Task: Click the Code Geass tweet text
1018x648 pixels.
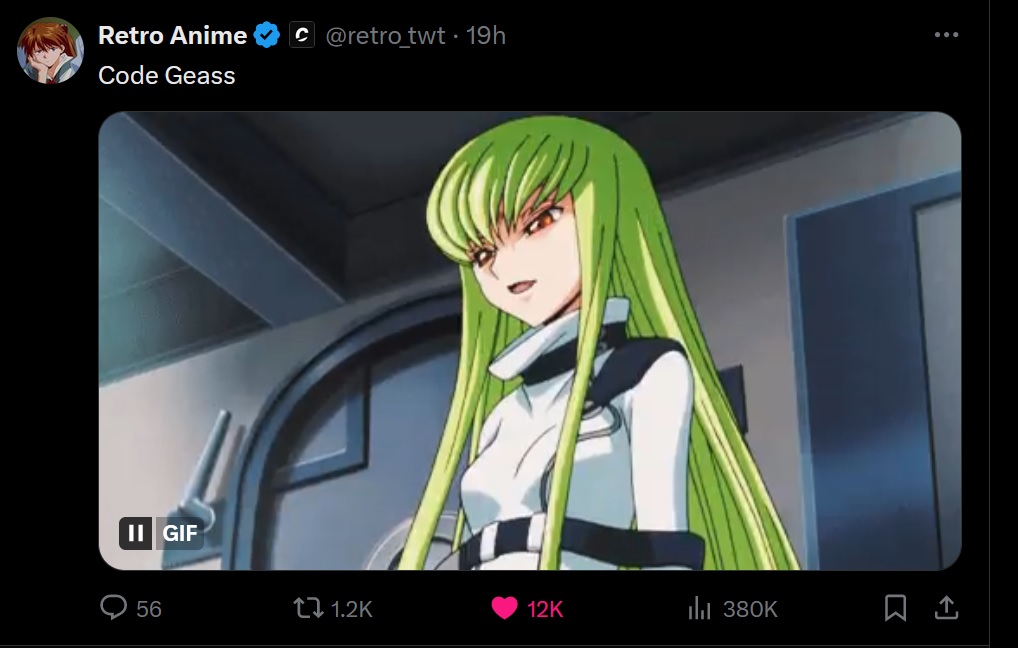Action: [166, 75]
